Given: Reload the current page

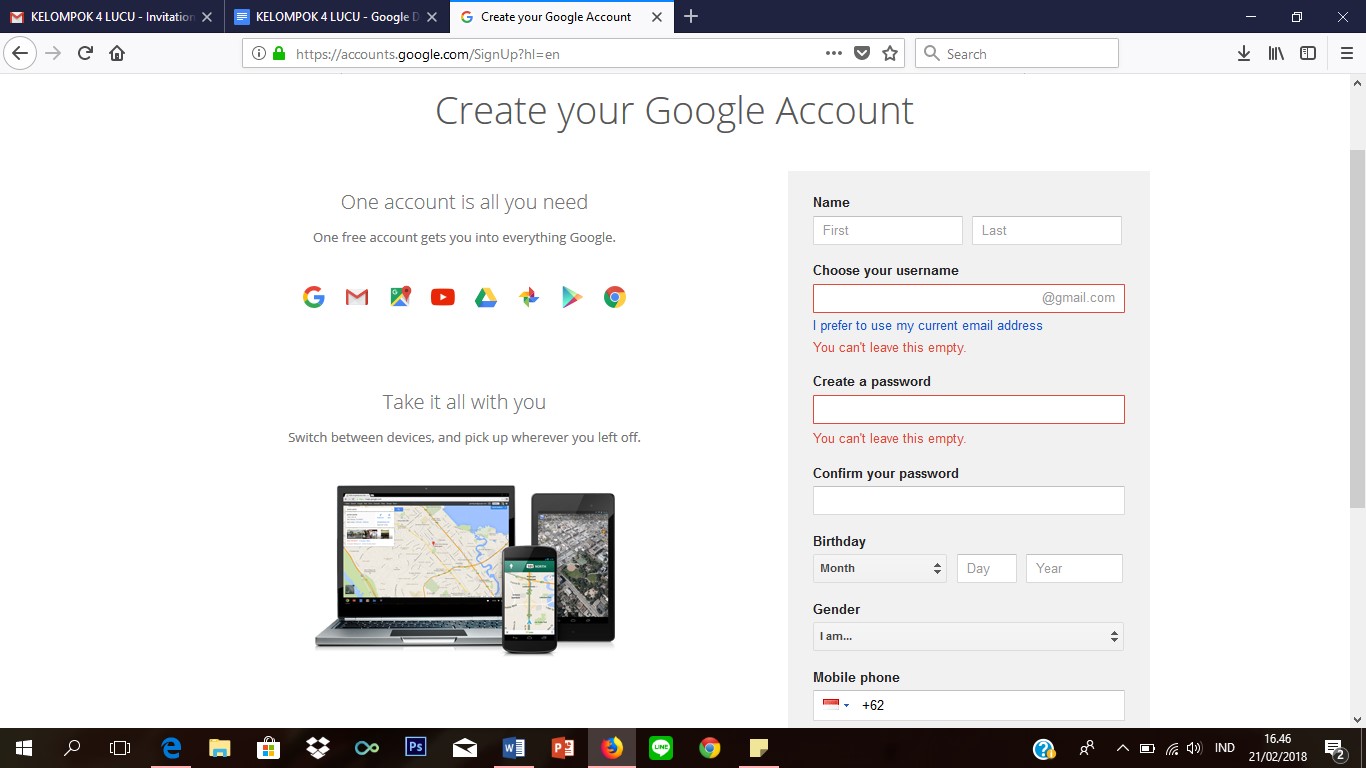Looking at the screenshot, I should tap(85, 54).
